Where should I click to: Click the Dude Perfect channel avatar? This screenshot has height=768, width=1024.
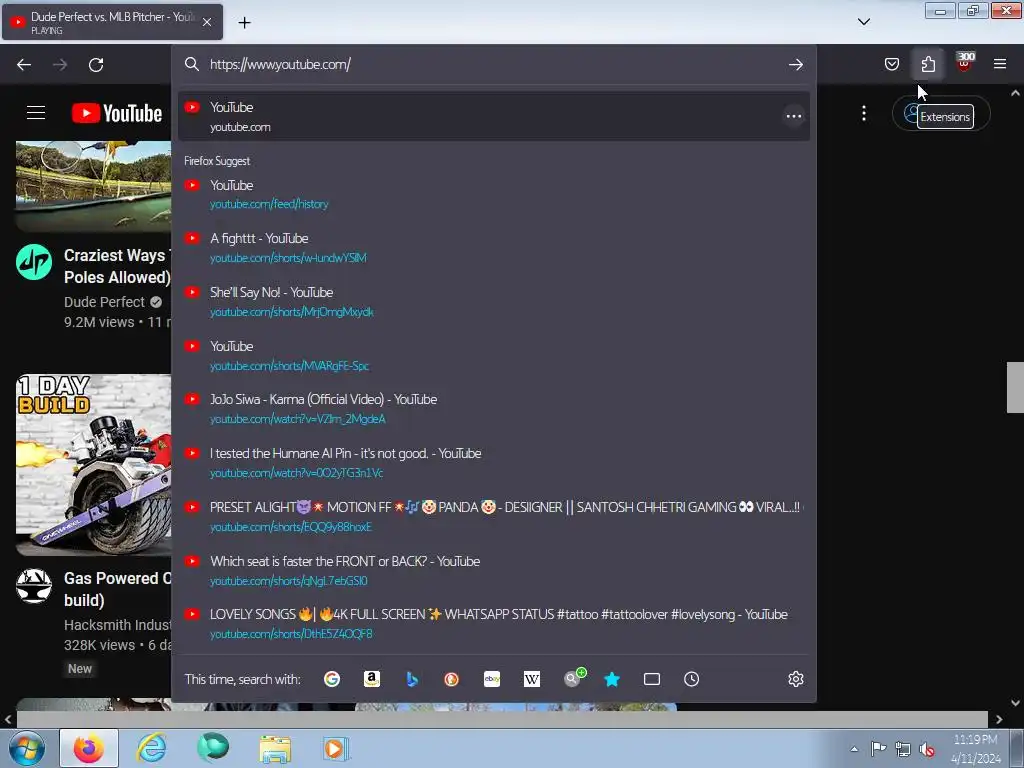pyautogui.click(x=34, y=262)
